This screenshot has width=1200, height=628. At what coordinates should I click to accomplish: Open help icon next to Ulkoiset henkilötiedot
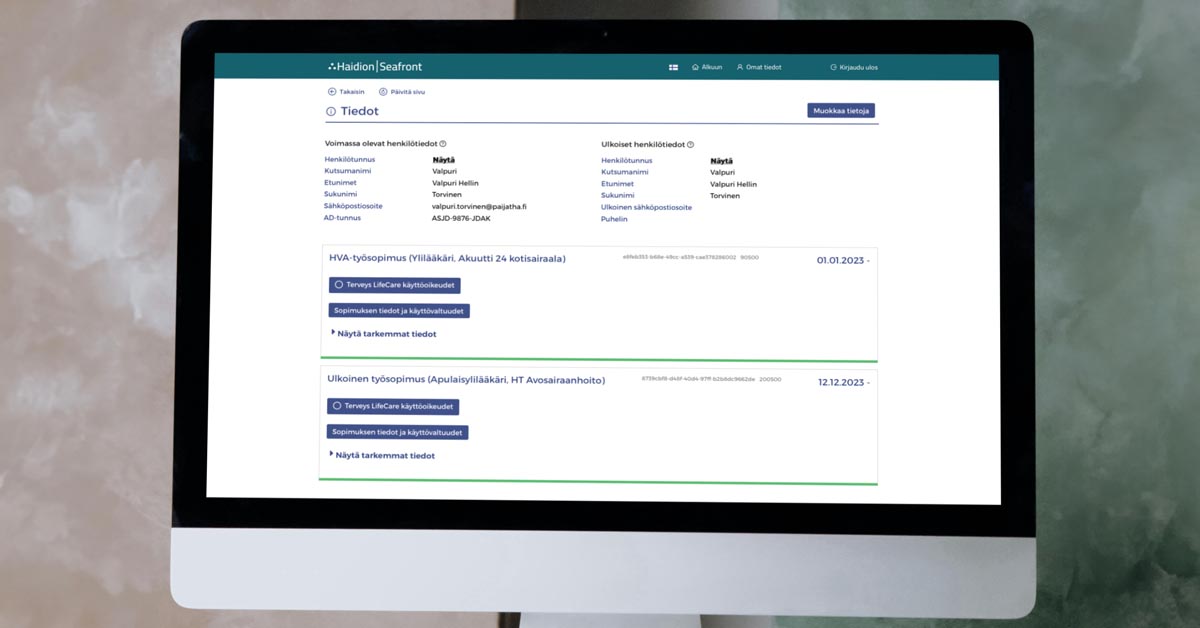(691, 145)
